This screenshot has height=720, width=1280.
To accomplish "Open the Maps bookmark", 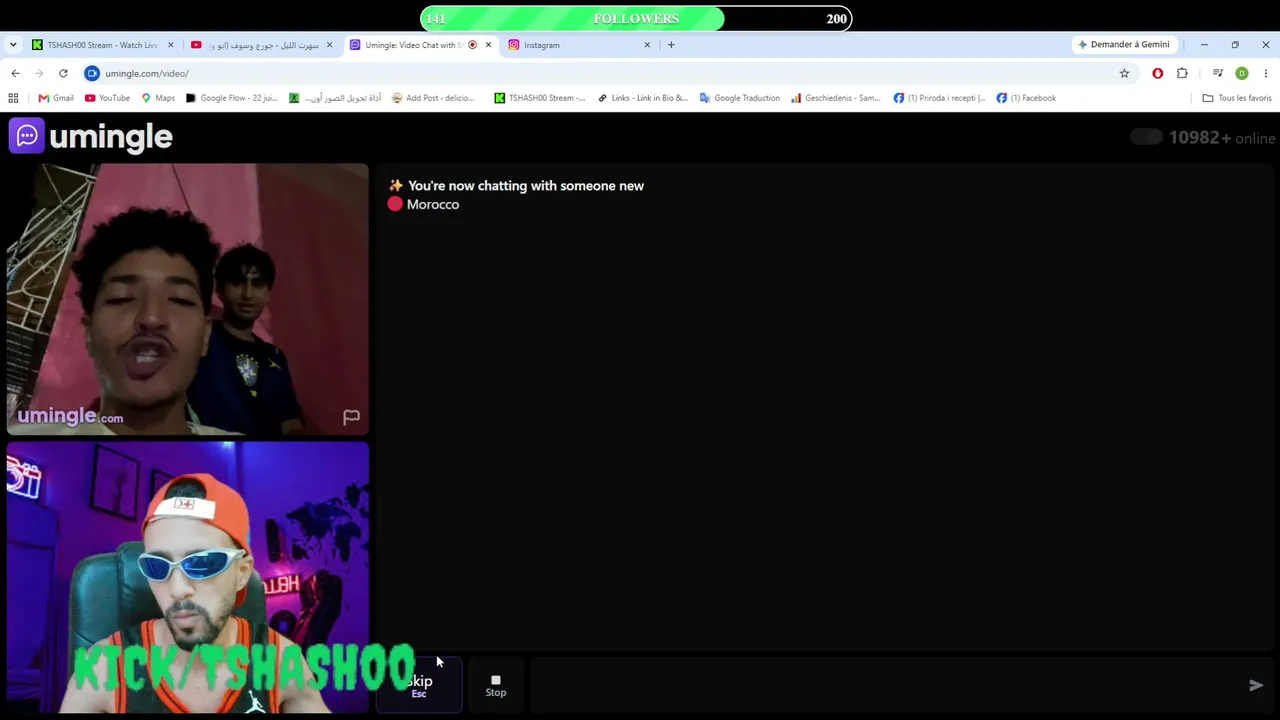I will tap(158, 98).
